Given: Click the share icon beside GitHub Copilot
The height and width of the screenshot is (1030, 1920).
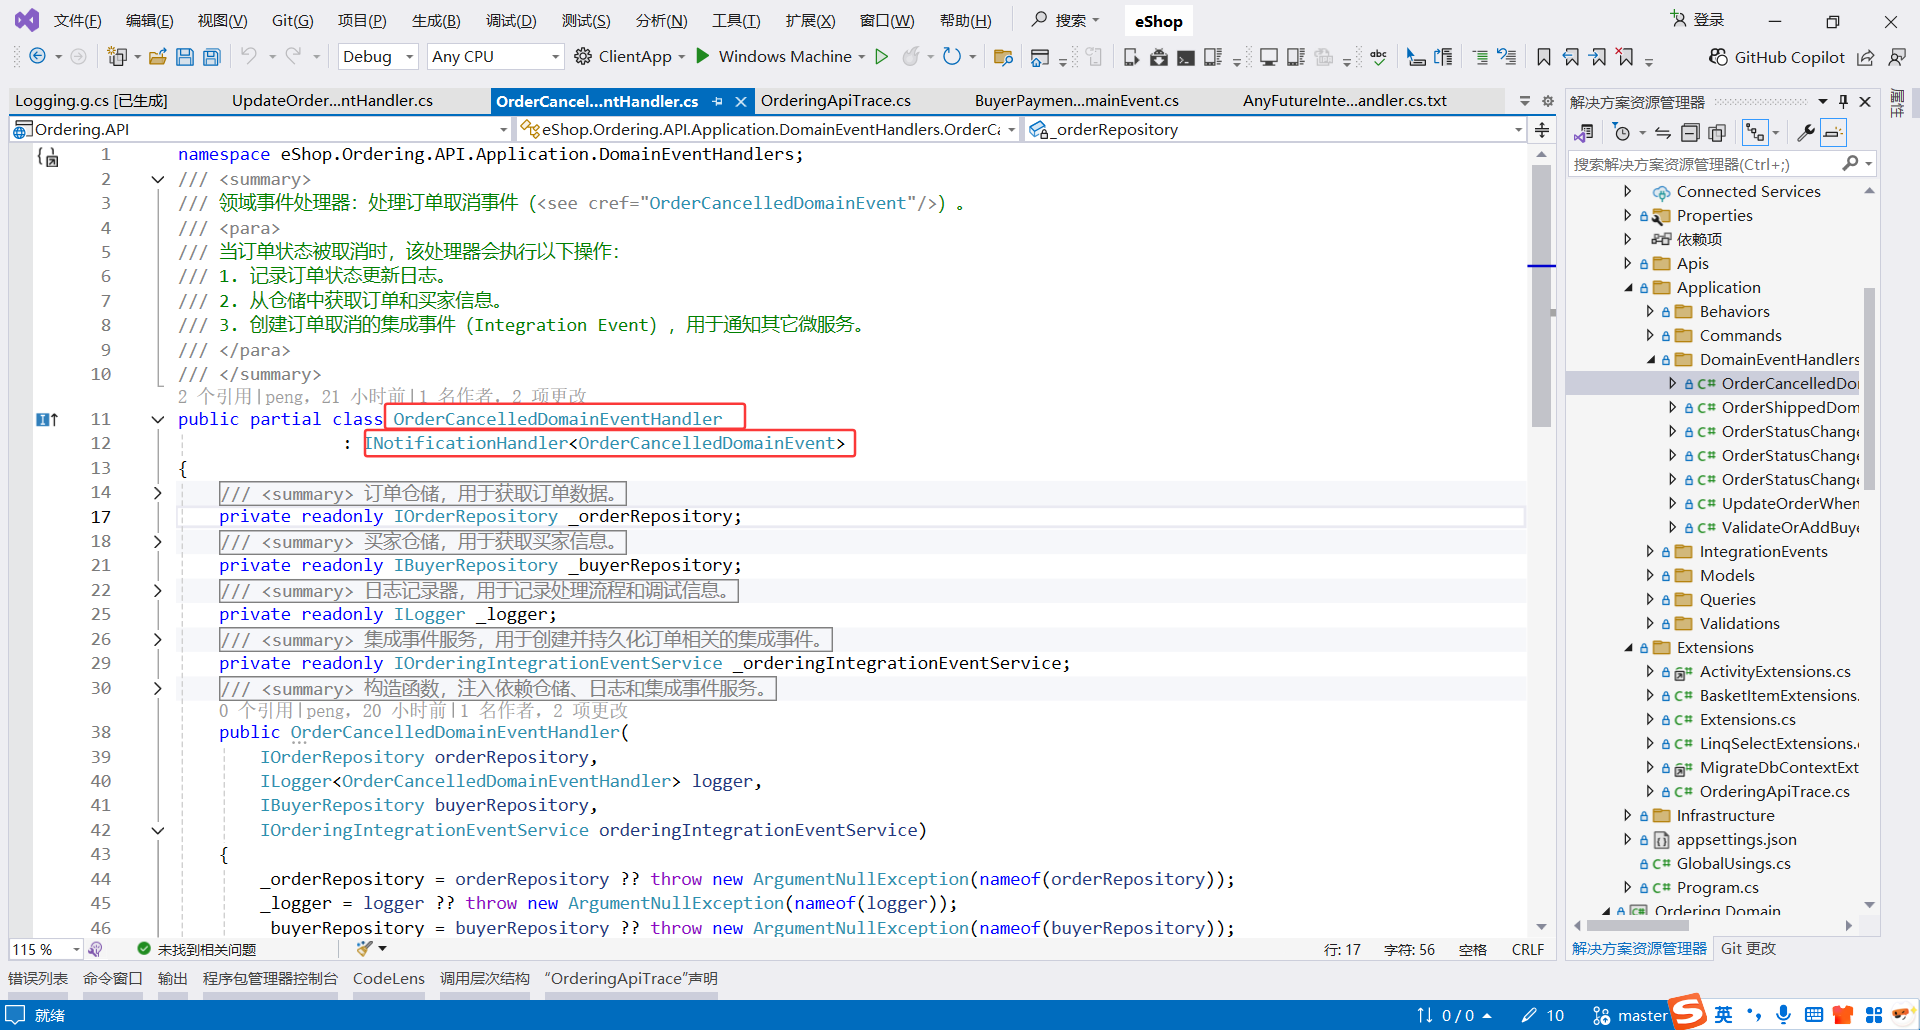Looking at the screenshot, I should [1866, 57].
